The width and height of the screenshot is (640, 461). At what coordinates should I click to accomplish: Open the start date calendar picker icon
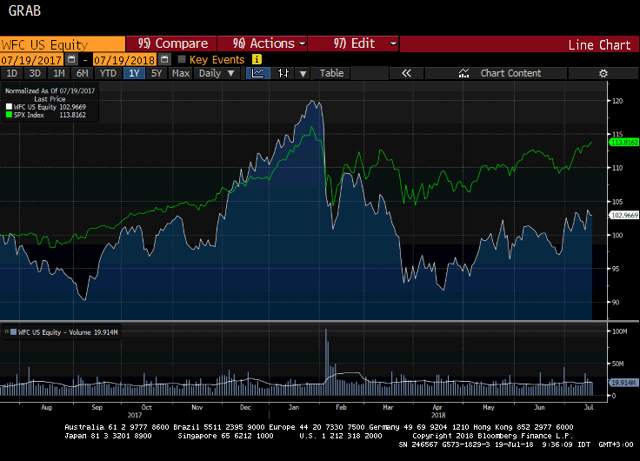click(x=71, y=60)
